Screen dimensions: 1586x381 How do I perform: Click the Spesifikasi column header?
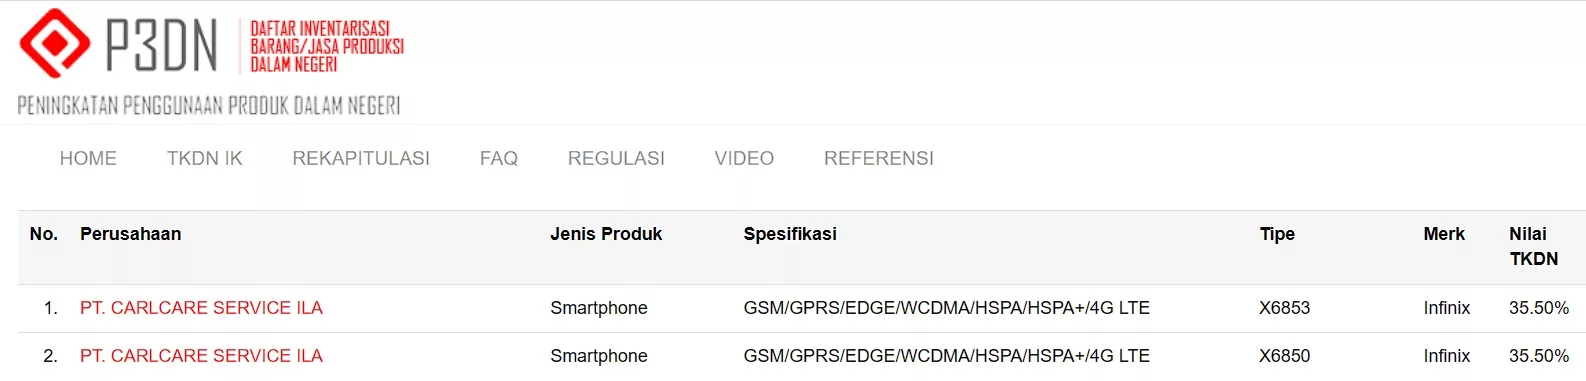(x=790, y=234)
